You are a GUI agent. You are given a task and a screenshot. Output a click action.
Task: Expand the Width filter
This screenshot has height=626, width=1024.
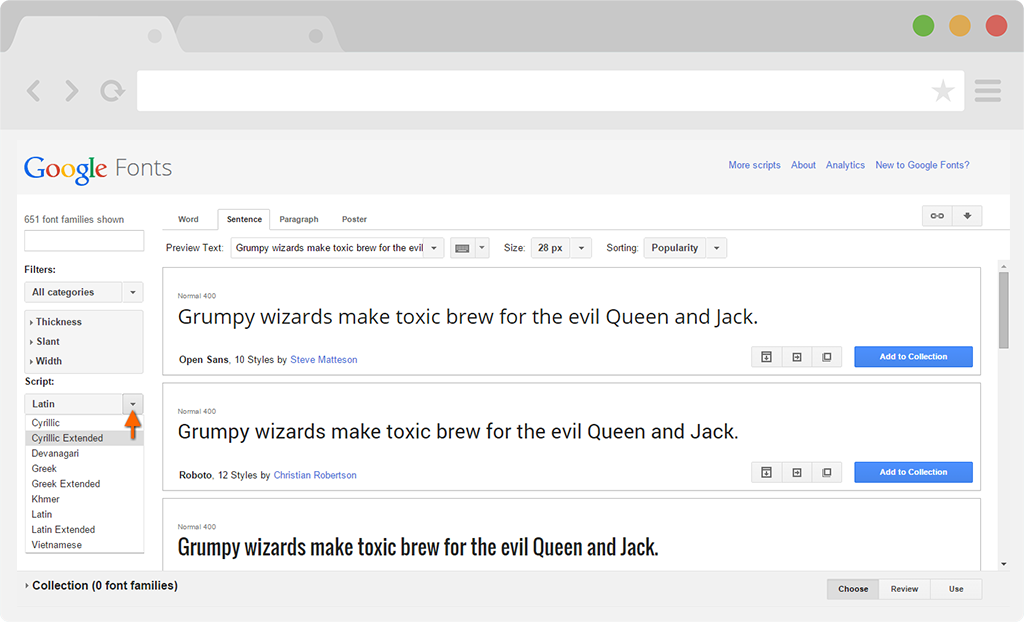point(46,361)
